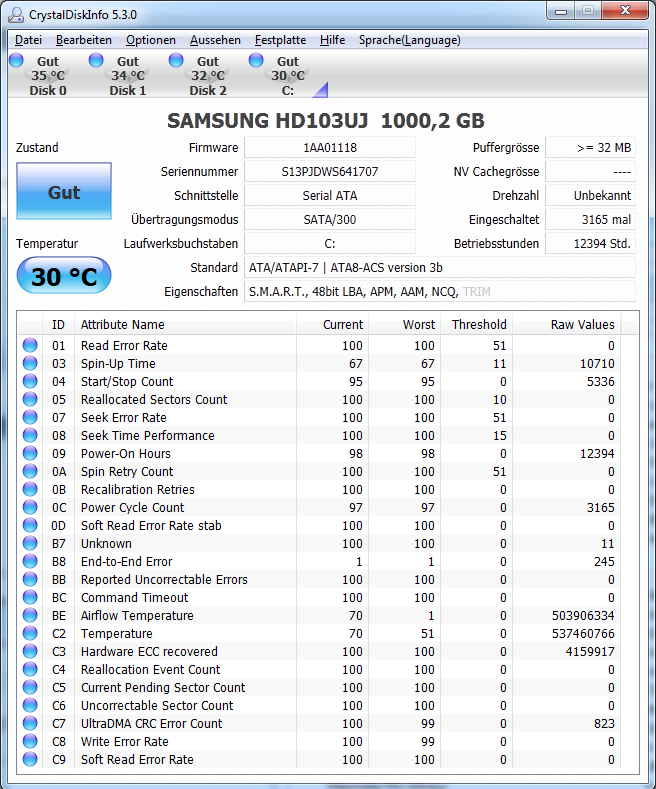Click raw value 245 in End-to-End Error row

tap(604, 562)
